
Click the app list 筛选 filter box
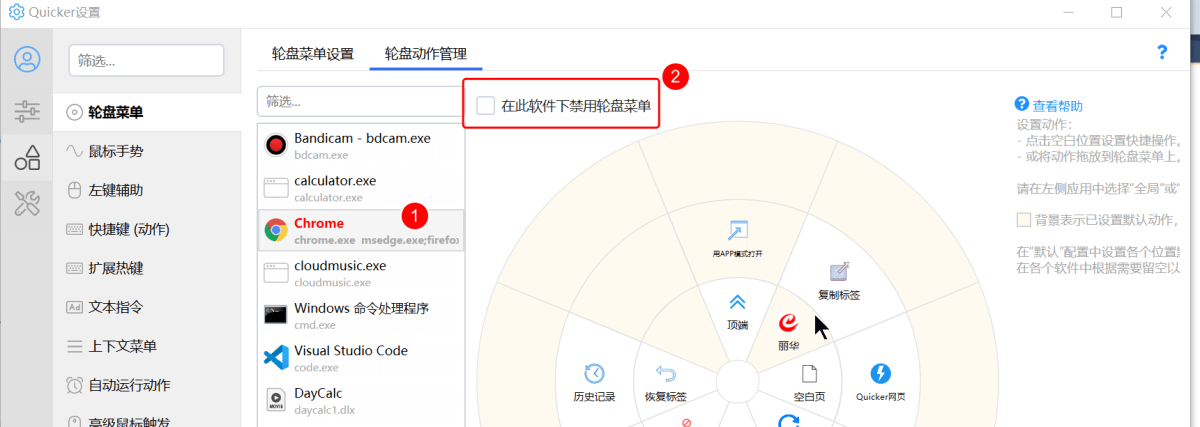click(360, 101)
